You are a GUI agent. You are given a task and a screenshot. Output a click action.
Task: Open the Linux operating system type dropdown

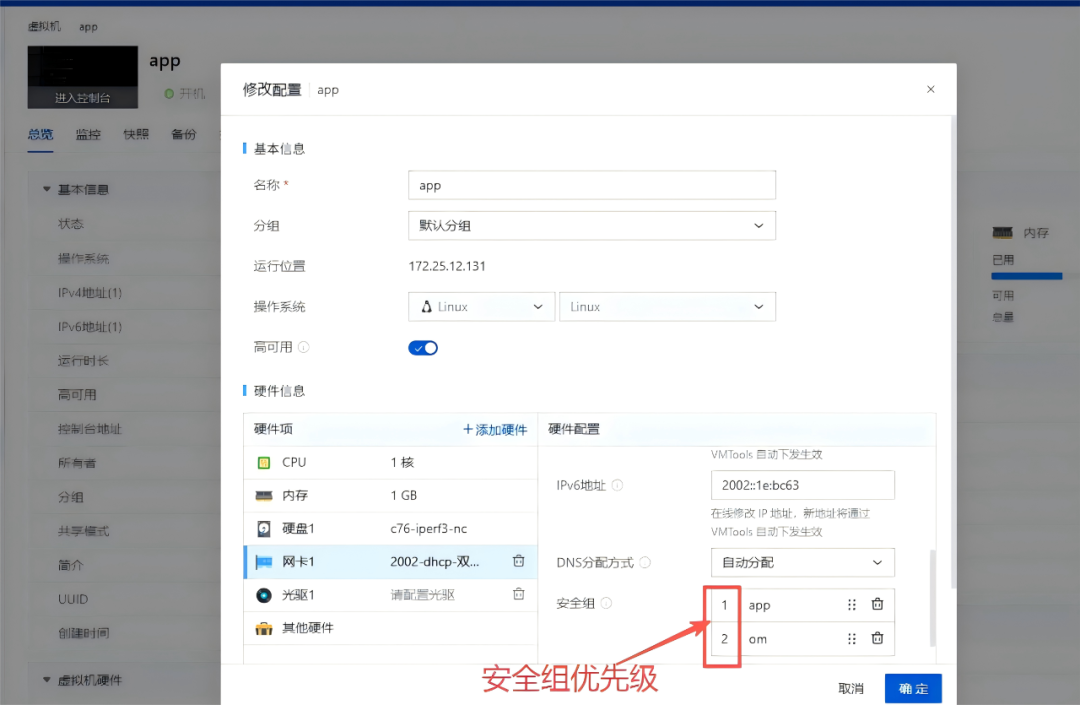(x=481, y=306)
